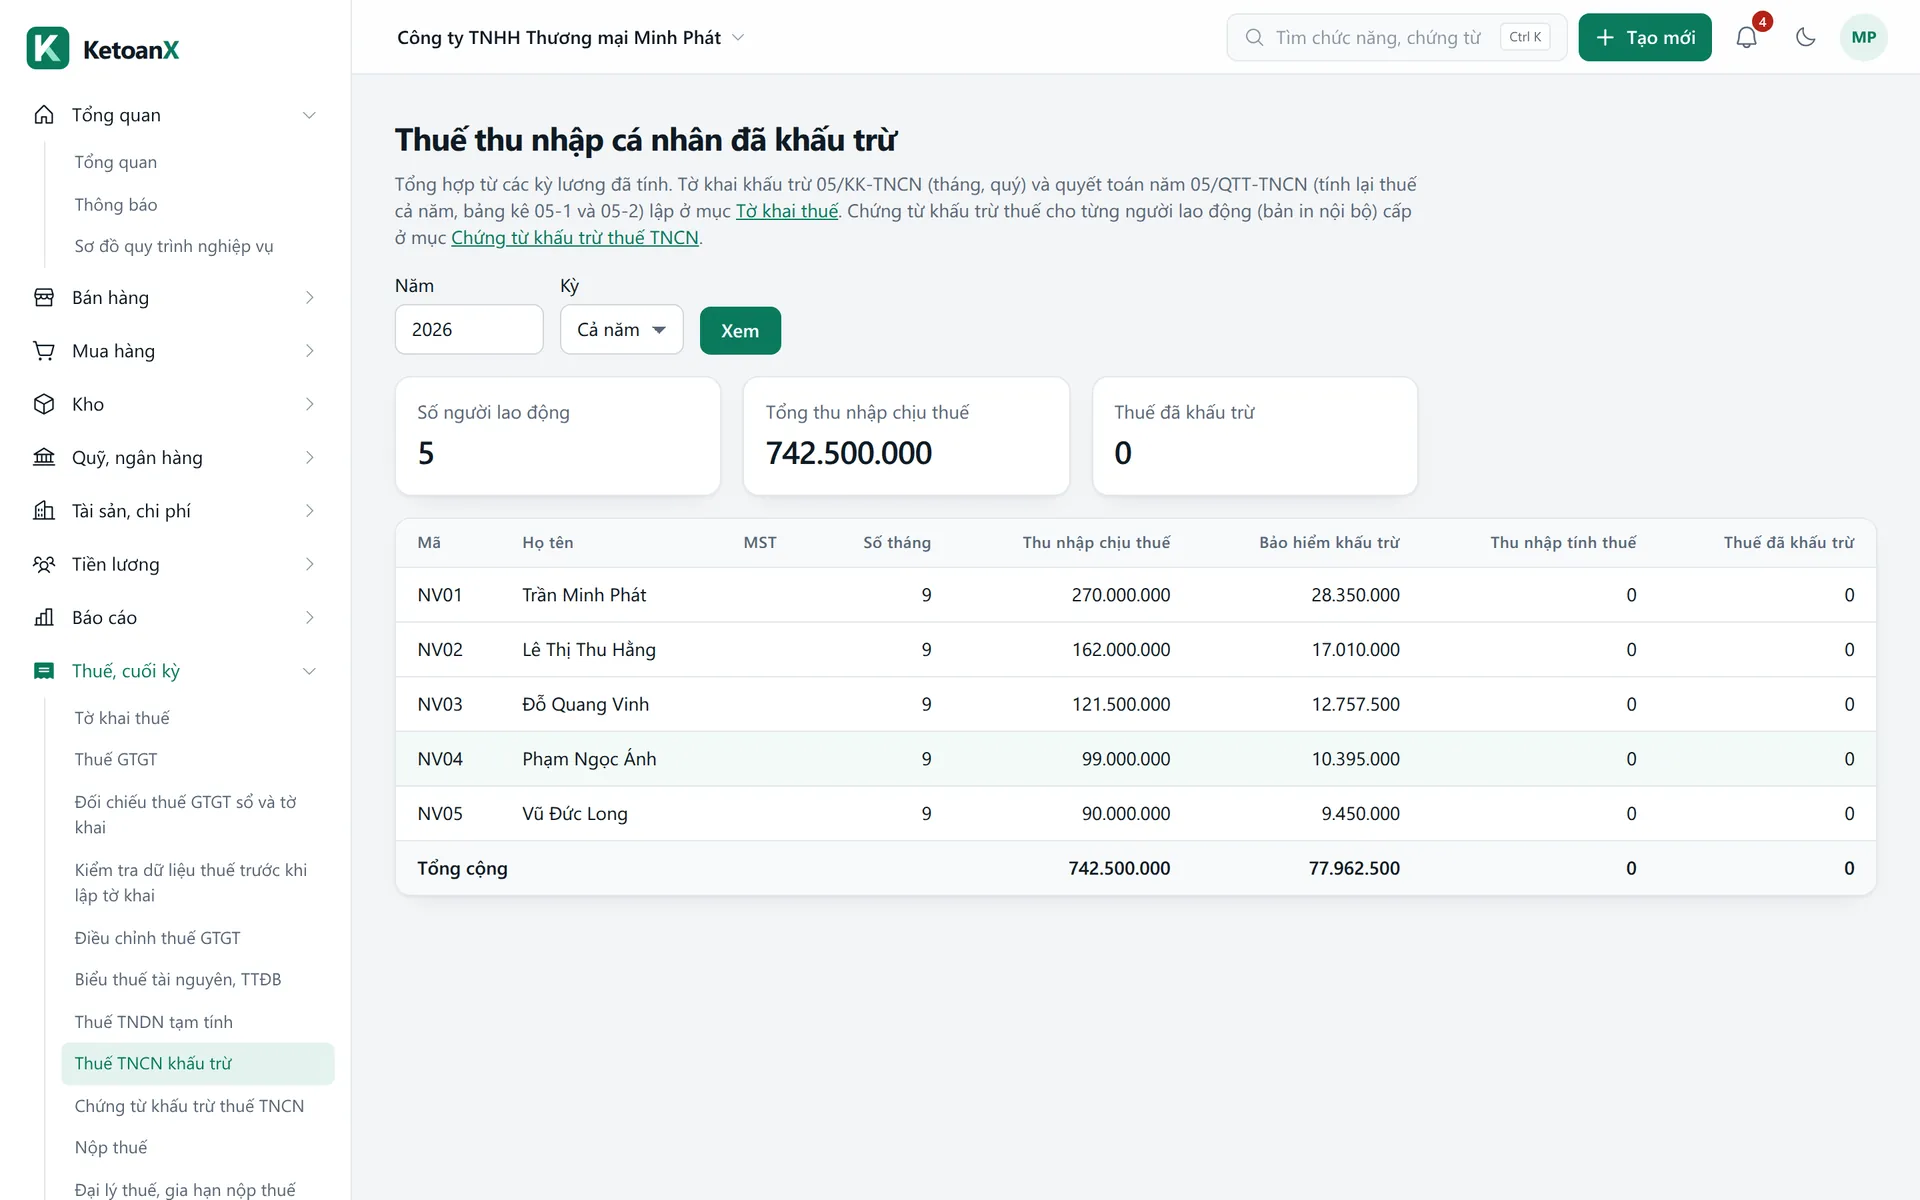Screen dimensions: 1920x1200
Task: Collapse the Thuế, cuối kỳ chevron
Action: coord(309,671)
